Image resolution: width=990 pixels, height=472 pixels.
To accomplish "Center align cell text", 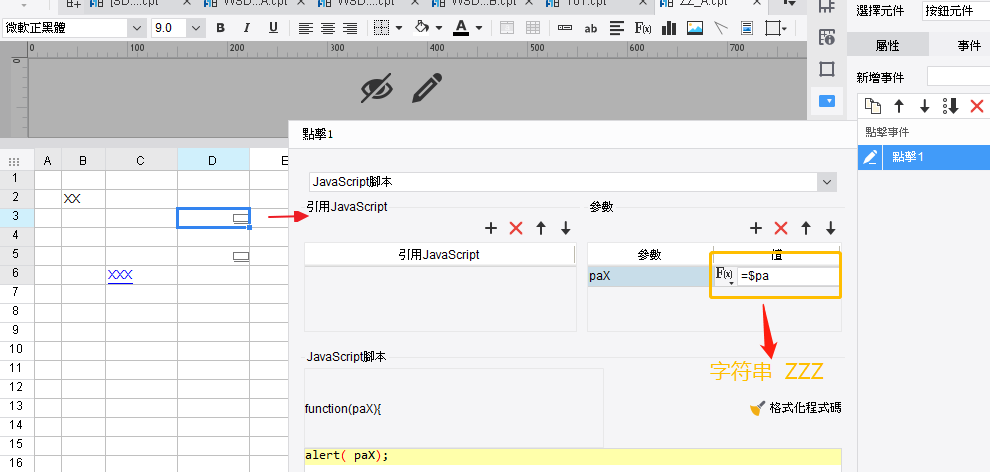I will point(328,28).
